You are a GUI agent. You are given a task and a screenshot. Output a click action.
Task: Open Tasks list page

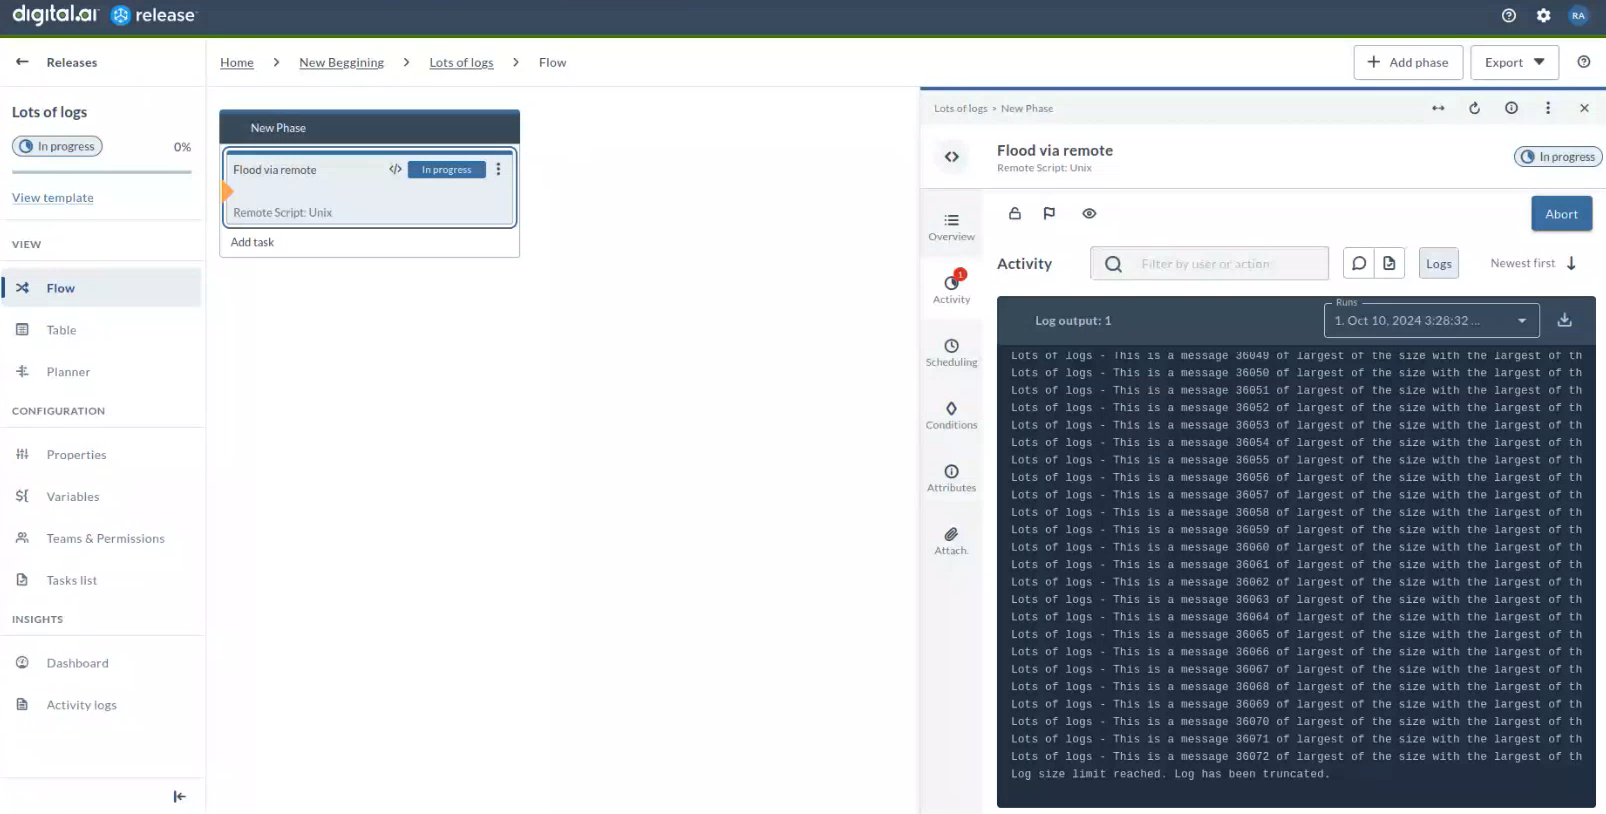tap(101, 581)
